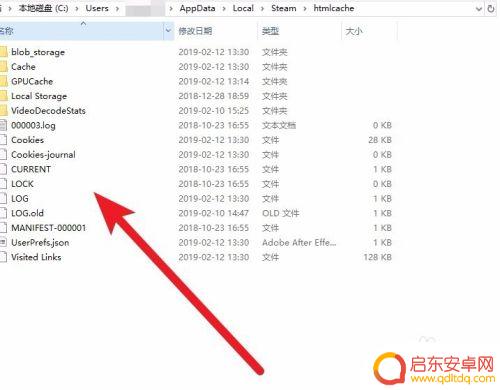Click the UserPrefs.json file icon

point(3,243)
